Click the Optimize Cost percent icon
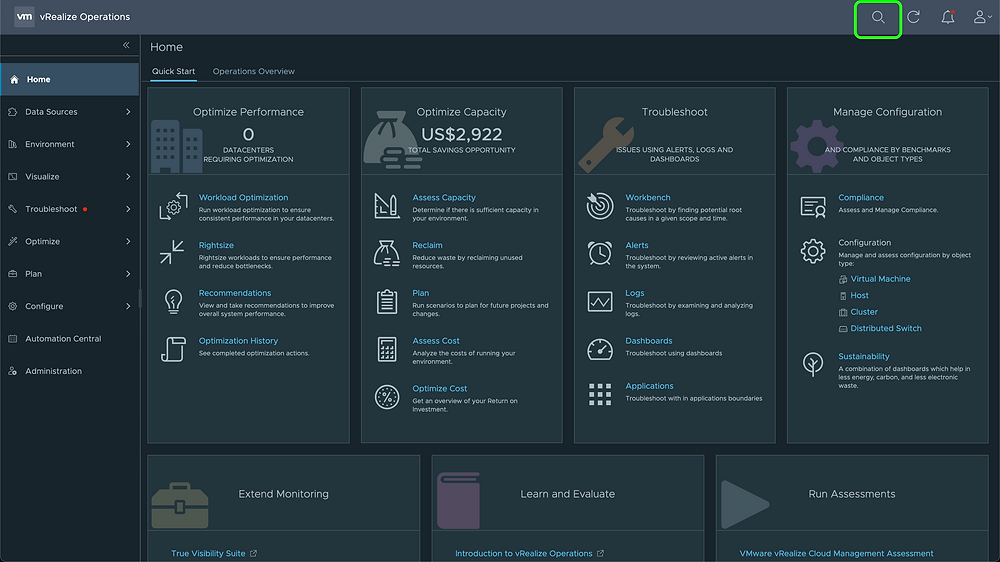 tap(386, 397)
